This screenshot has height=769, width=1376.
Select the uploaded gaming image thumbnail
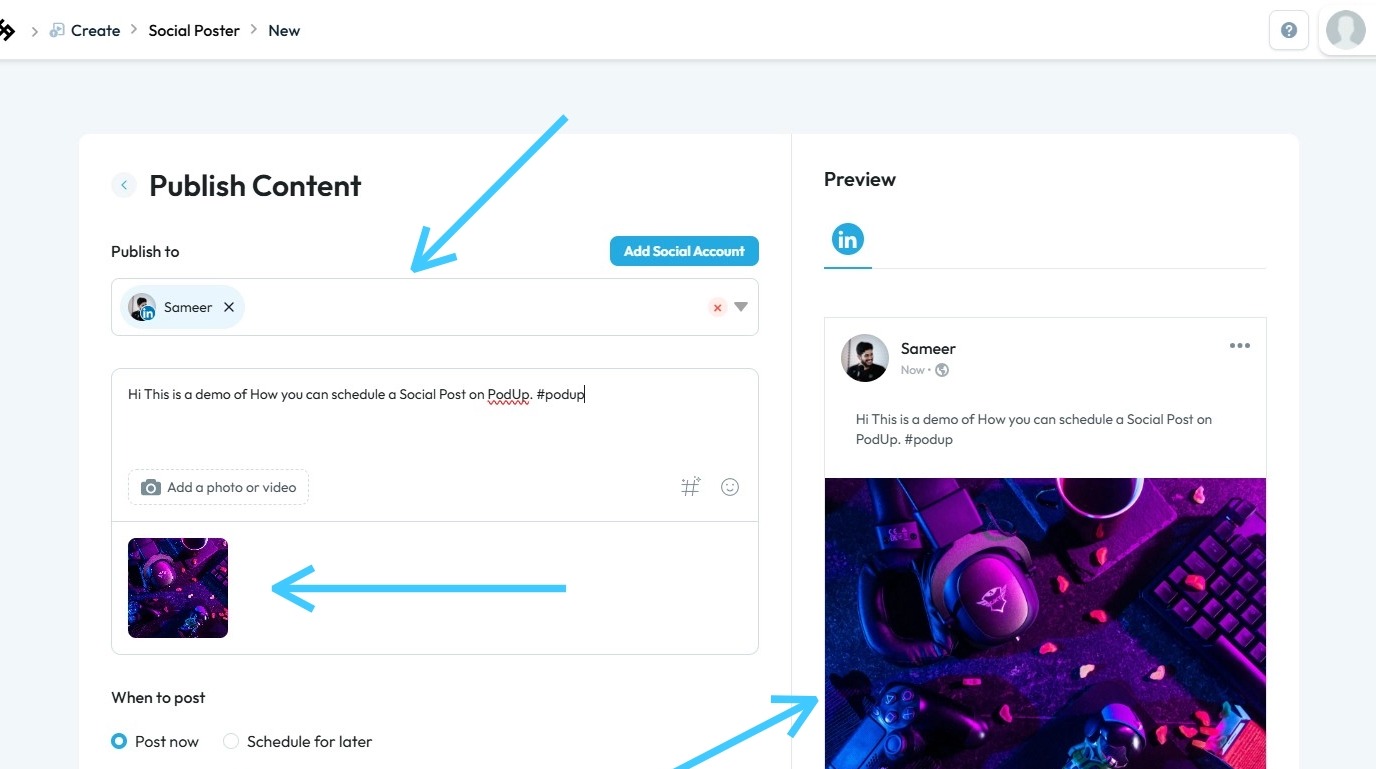click(x=178, y=588)
